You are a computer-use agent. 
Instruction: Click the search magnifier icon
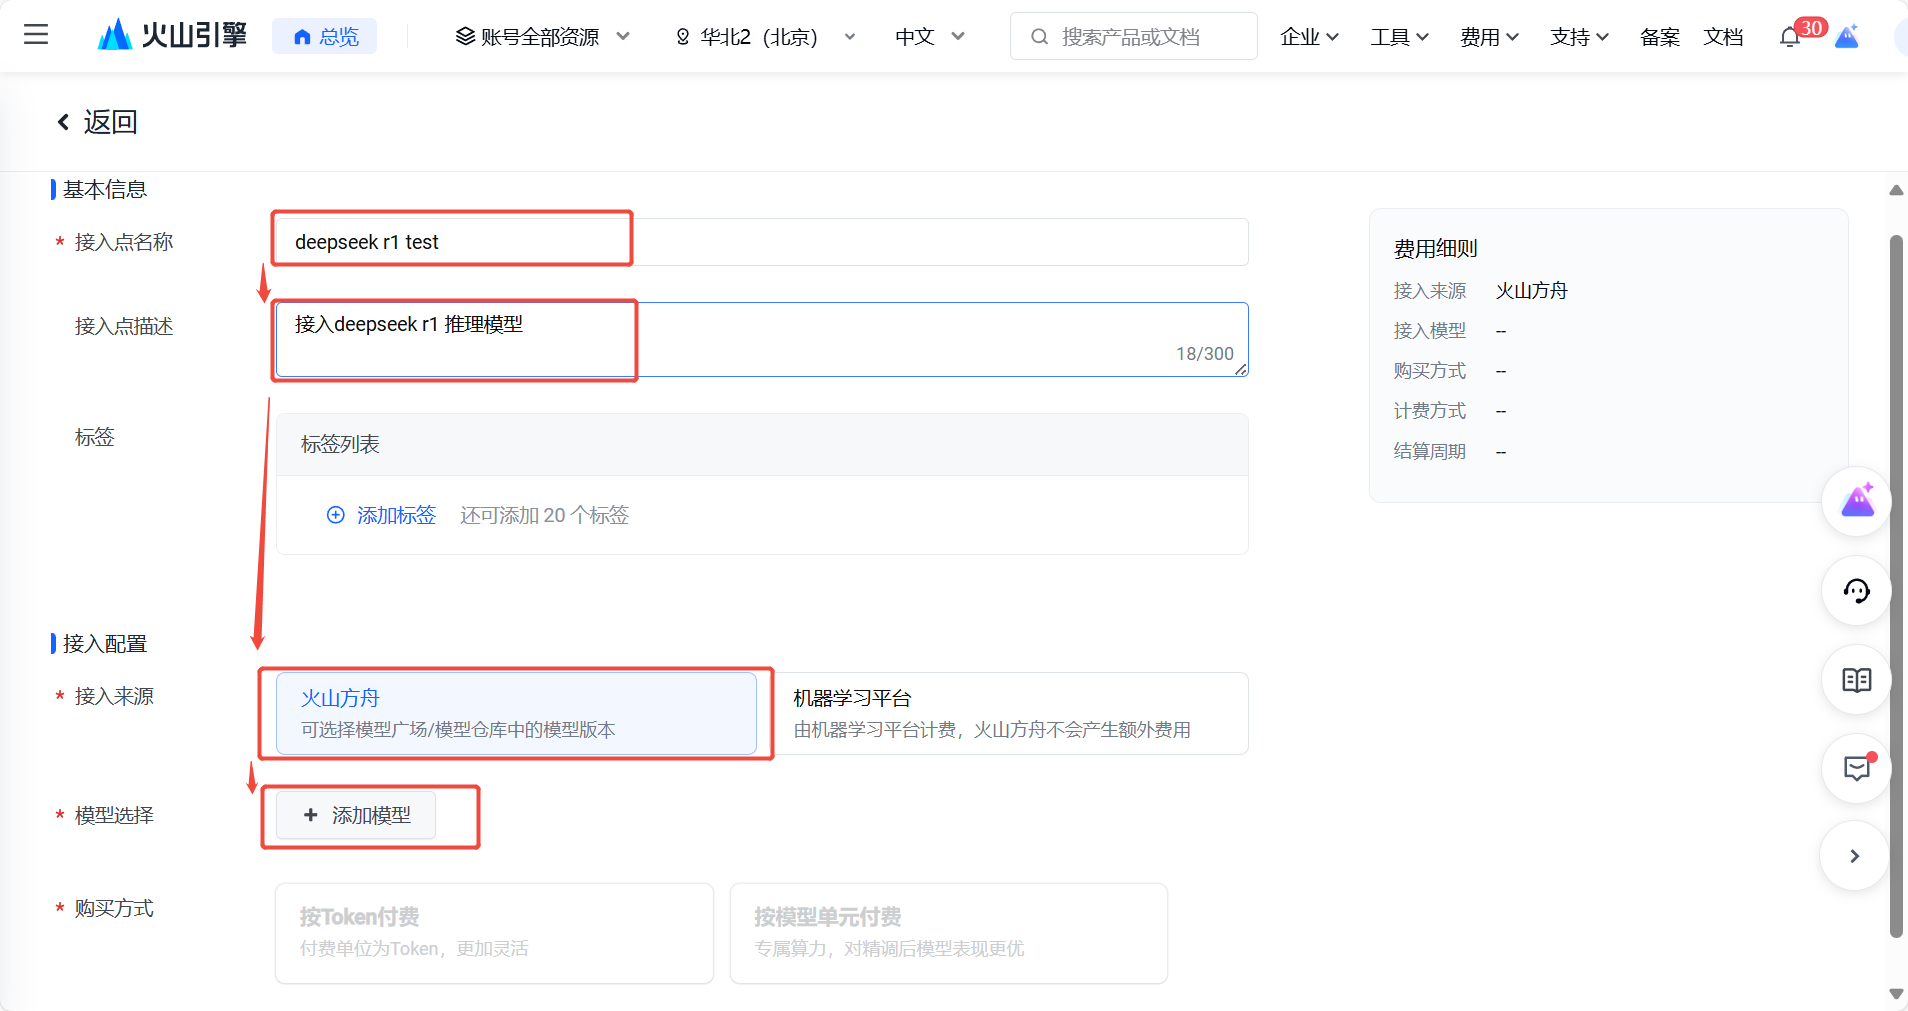[x=1040, y=37]
